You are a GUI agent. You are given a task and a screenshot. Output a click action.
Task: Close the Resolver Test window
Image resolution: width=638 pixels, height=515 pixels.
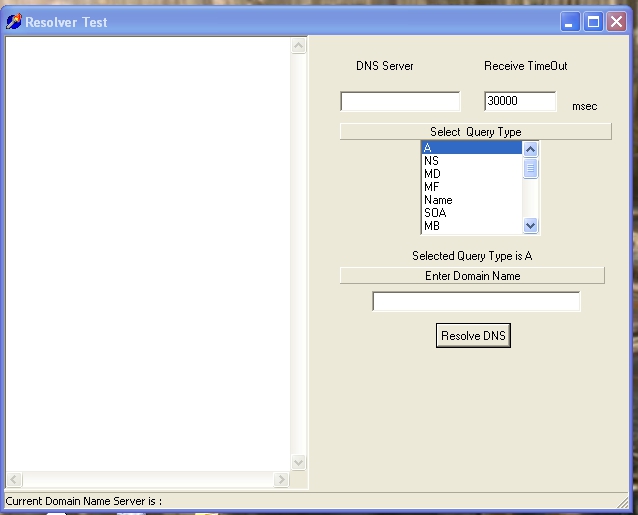pos(616,21)
